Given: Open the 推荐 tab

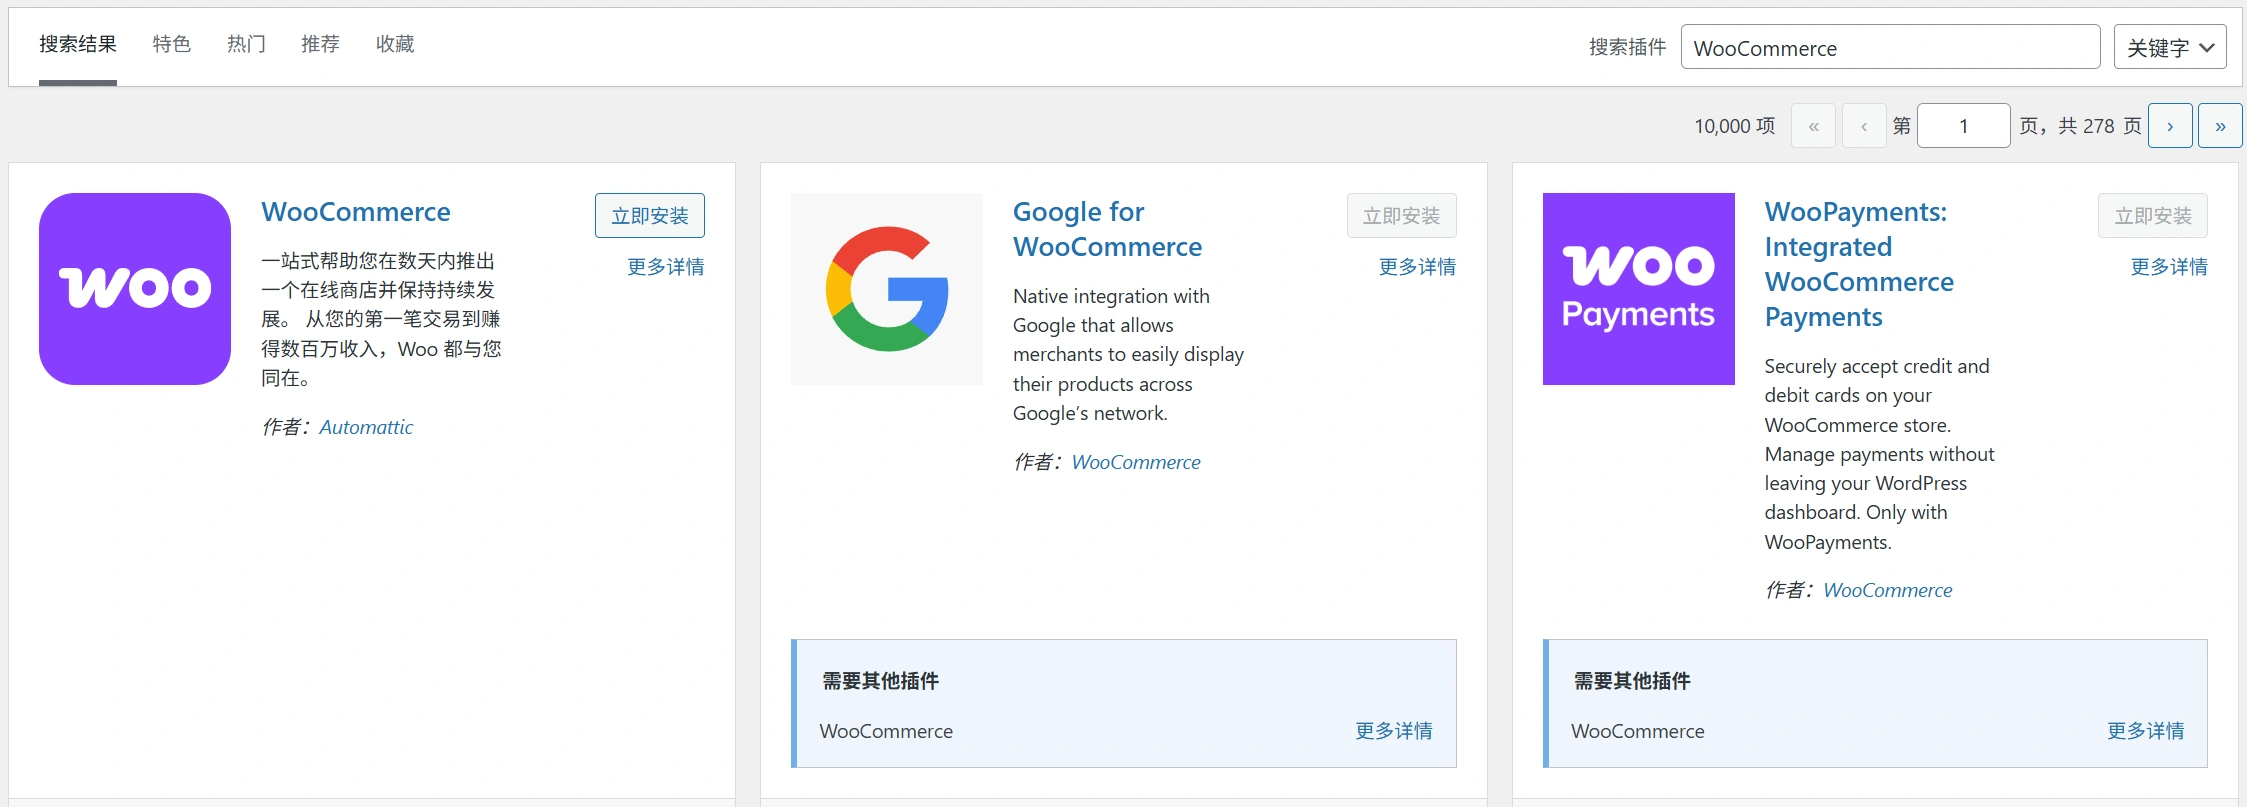Looking at the screenshot, I should click(x=321, y=44).
